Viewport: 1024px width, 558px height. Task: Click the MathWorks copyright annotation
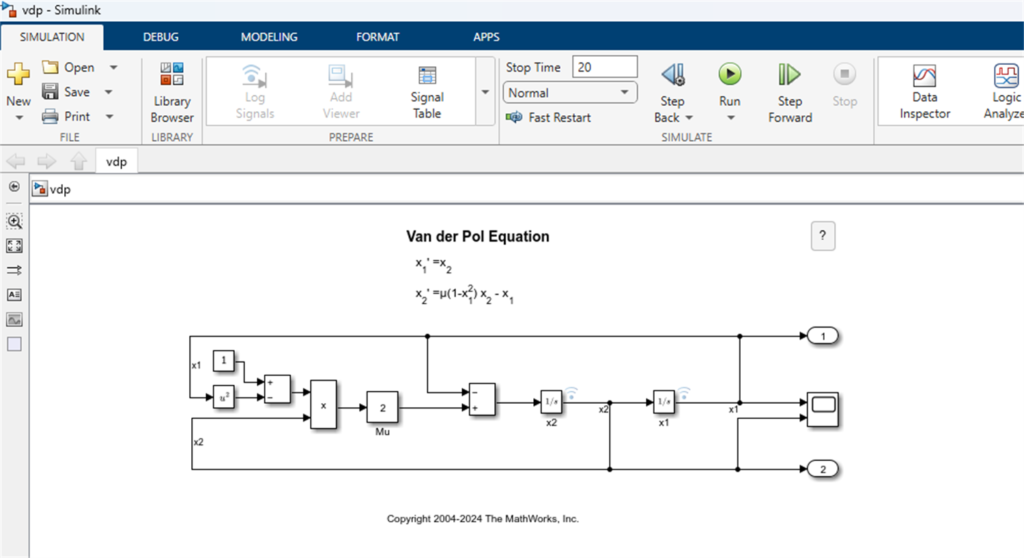pos(483,519)
